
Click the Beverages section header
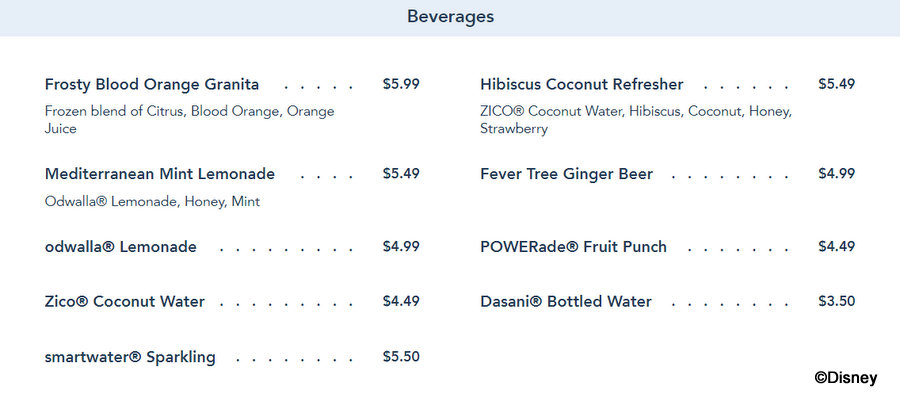click(x=450, y=17)
